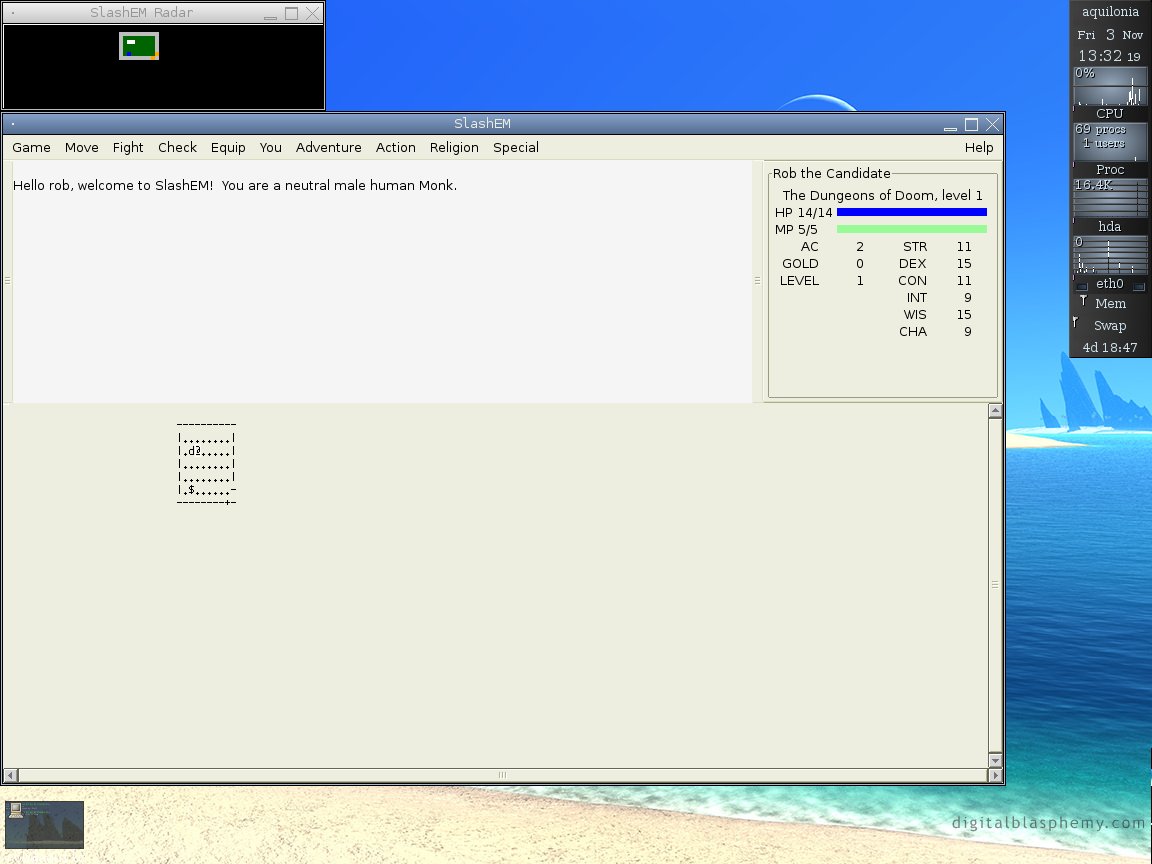Screen dimensions: 1152x864
Task: Click the pet dog 'd' glyph
Action: [x=190, y=451]
